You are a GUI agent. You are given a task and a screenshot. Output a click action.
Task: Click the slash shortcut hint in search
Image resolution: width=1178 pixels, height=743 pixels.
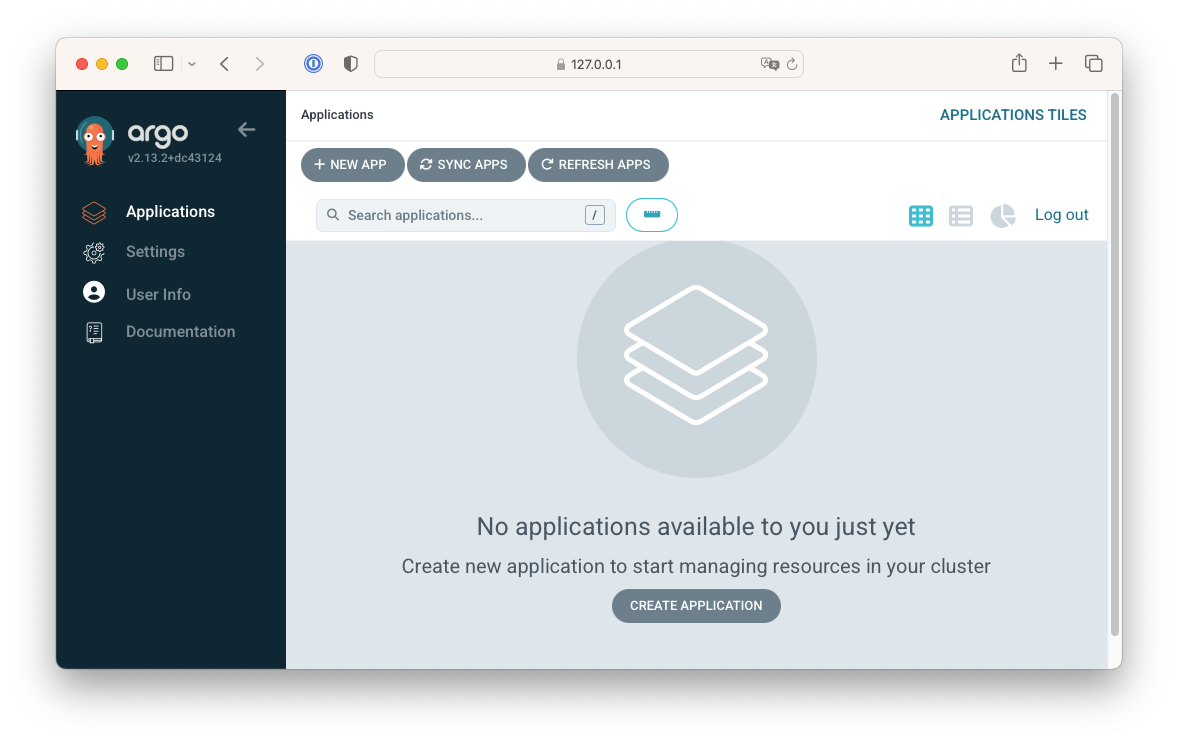595,216
